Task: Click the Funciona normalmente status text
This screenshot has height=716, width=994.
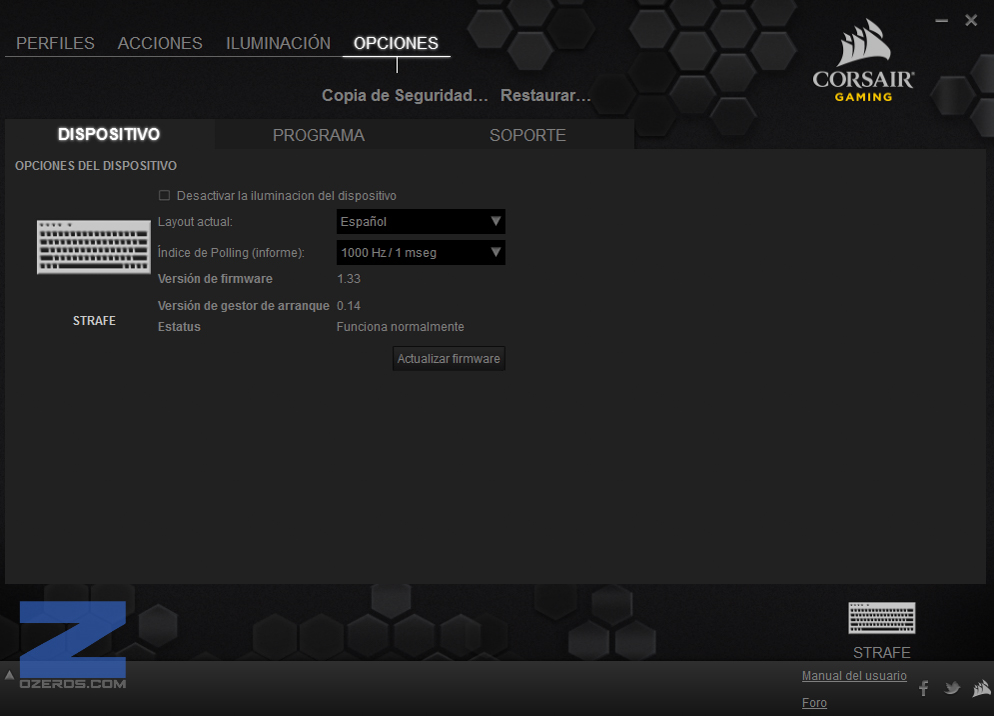Action: (x=401, y=327)
